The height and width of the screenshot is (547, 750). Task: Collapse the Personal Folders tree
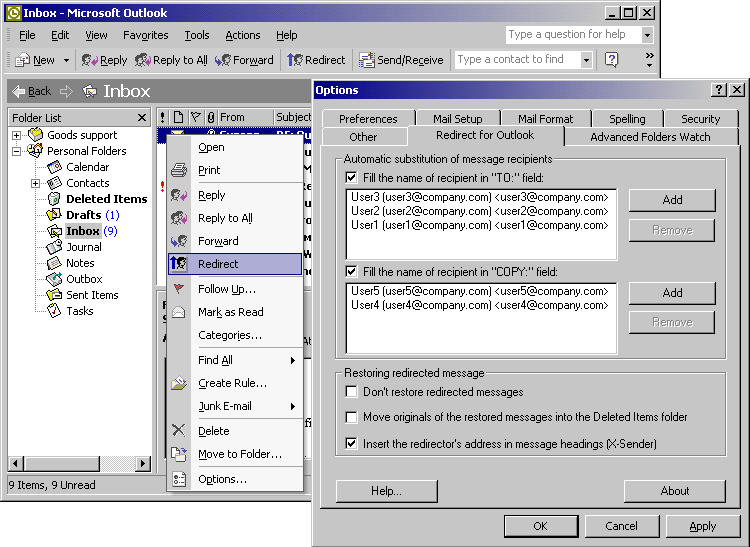click(x=16, y=151)
